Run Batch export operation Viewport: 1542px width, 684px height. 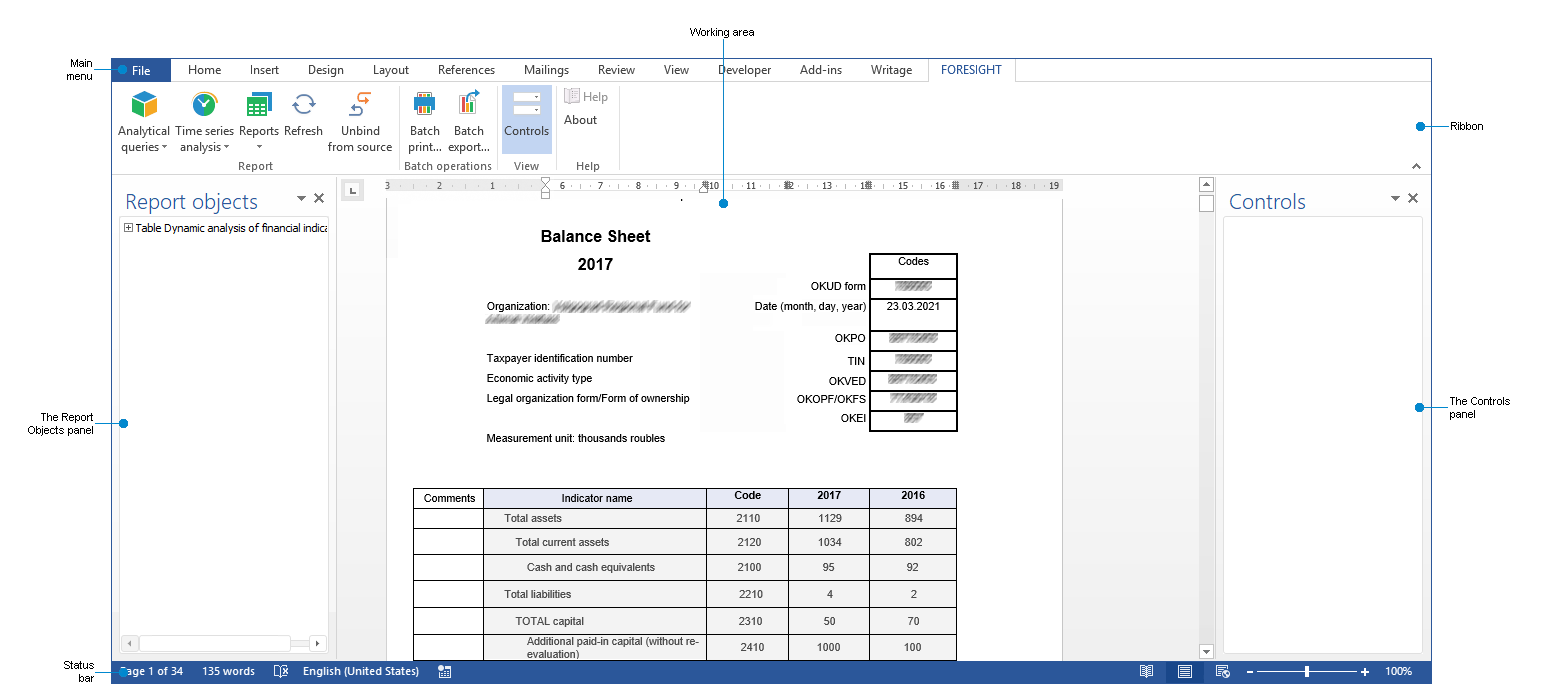[x=468, y=118]
